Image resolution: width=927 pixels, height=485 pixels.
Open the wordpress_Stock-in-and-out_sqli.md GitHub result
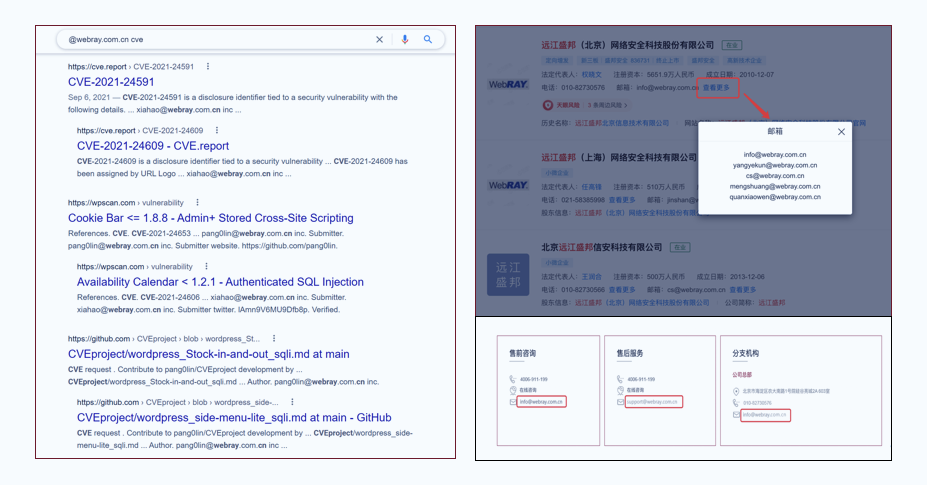pyautogui.click(x=209, y=354)
